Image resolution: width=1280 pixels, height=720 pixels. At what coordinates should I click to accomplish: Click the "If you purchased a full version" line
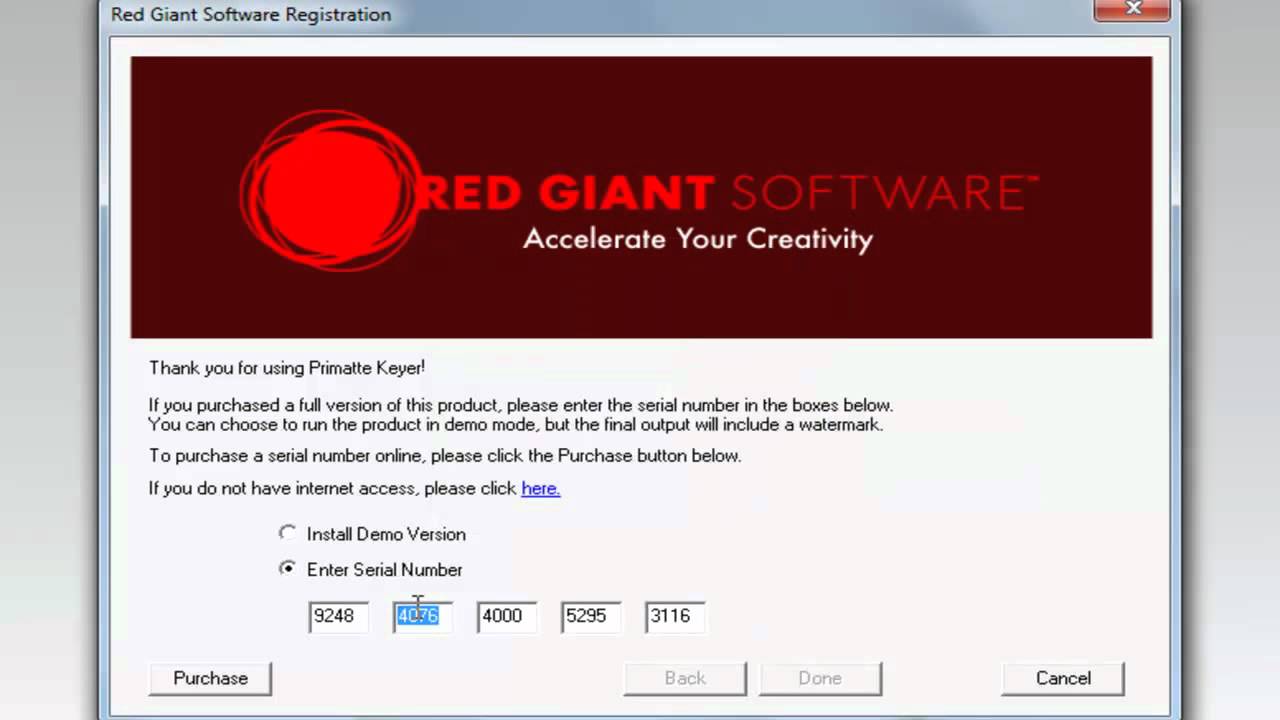(x=521, y=405)
